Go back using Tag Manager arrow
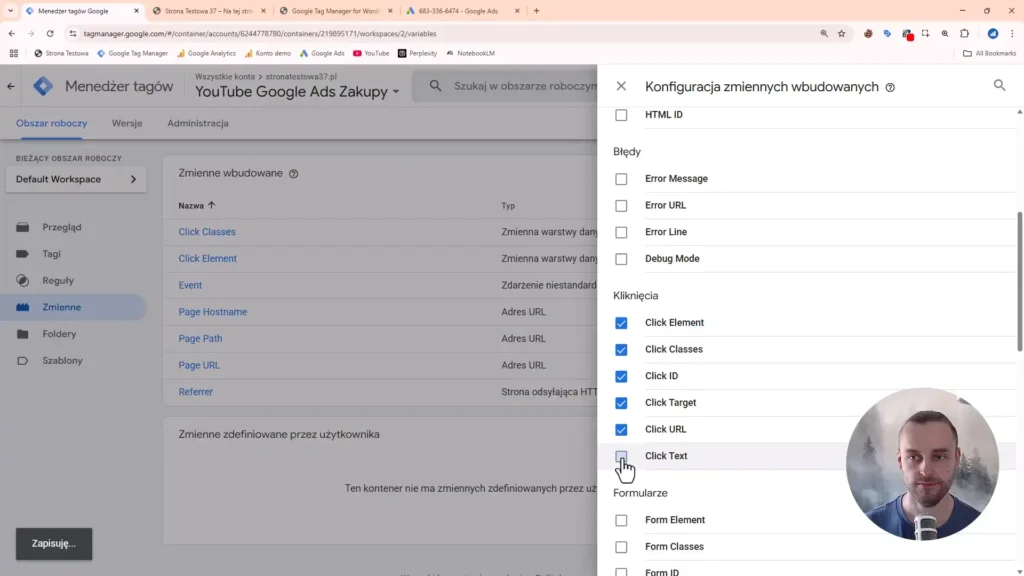 [11, 86]
